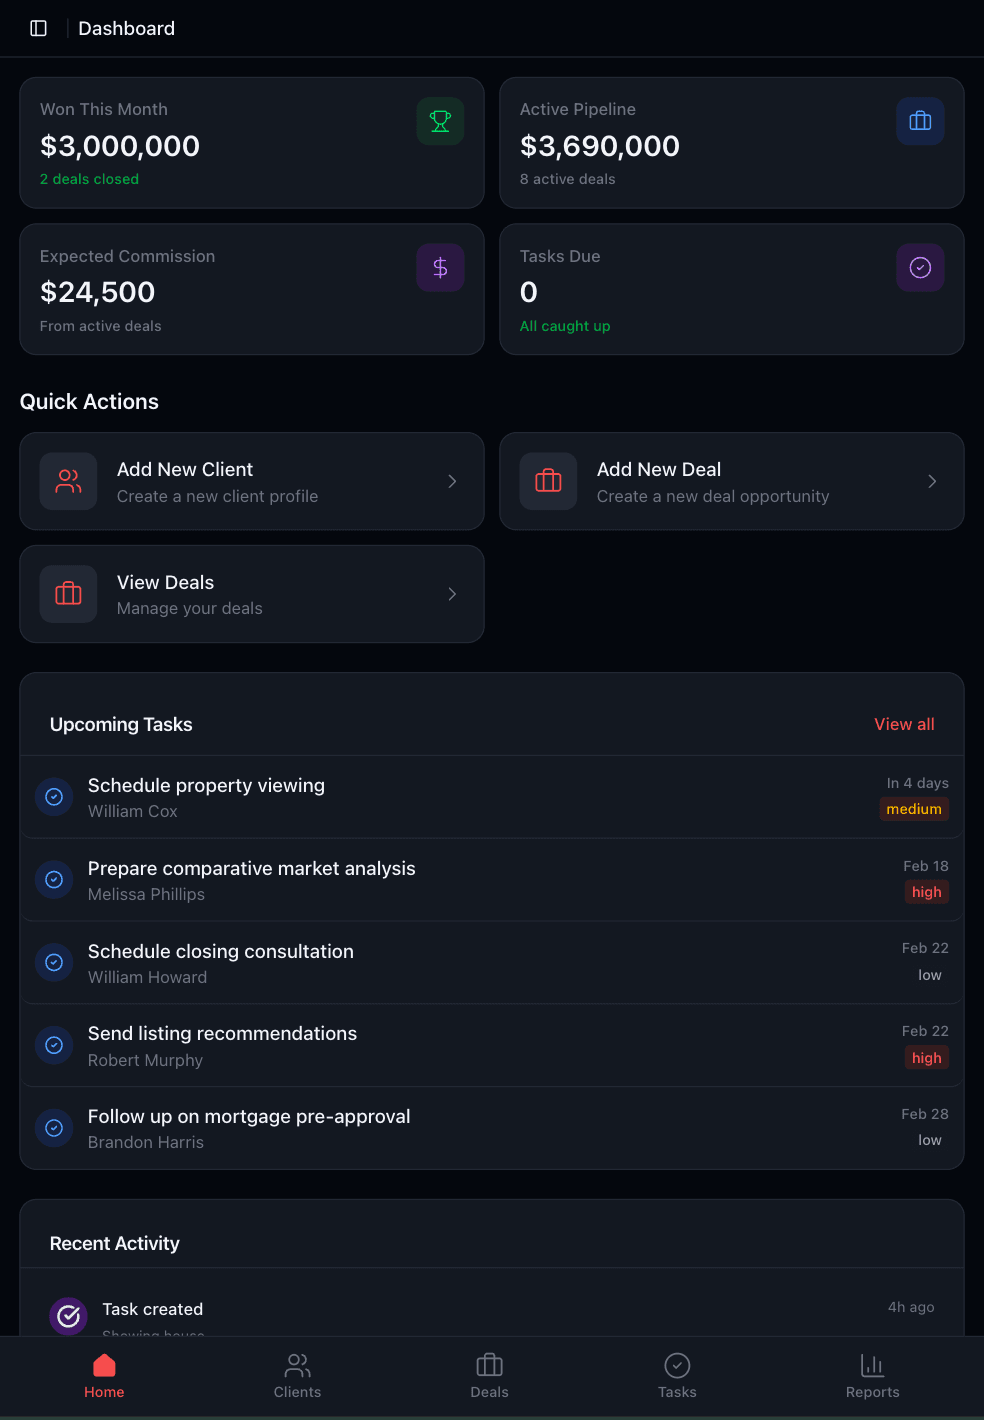The height and width of the screenshot is (1420, 984).
Task: Click the dollar icon on Expected Commission card
Action: [x=440, y=267]
